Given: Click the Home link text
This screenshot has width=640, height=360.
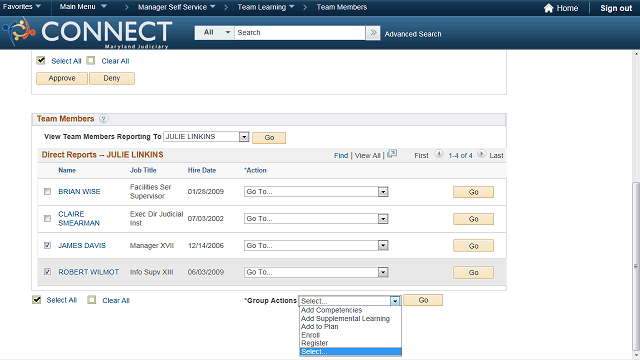Looking at the screenshot, I should point(567,8).
